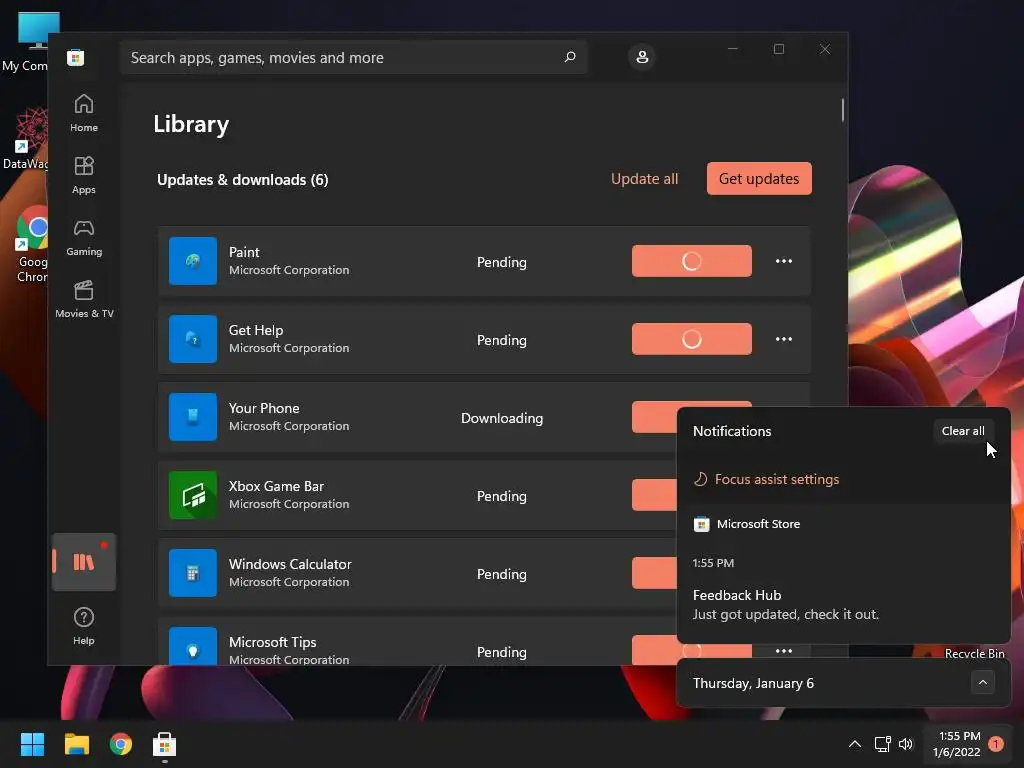Screen dimensions: 1024x768
Task: Collapse the calendar with chevron button
Action: click(983, 682)
